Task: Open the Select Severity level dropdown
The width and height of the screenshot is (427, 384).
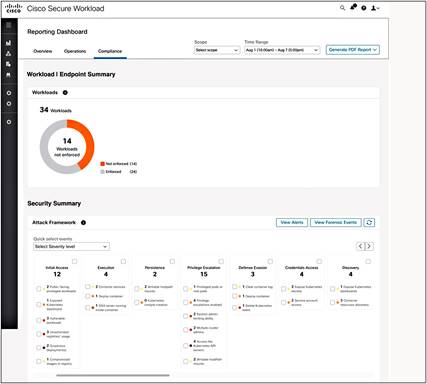Action: [x=71, y=247]
